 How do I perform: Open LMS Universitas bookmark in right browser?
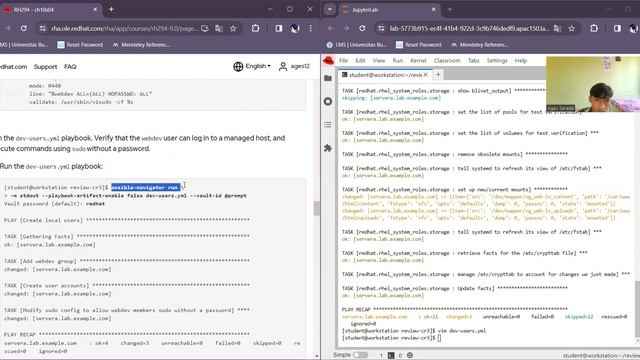(x=356, y=44)
